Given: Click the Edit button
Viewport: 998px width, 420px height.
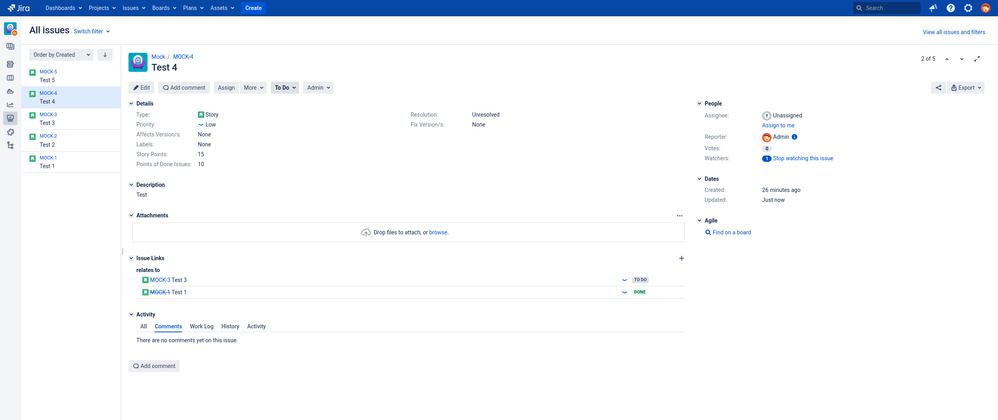Looking at the screenshot, I should pyautogui.click(x=141, y=88).
